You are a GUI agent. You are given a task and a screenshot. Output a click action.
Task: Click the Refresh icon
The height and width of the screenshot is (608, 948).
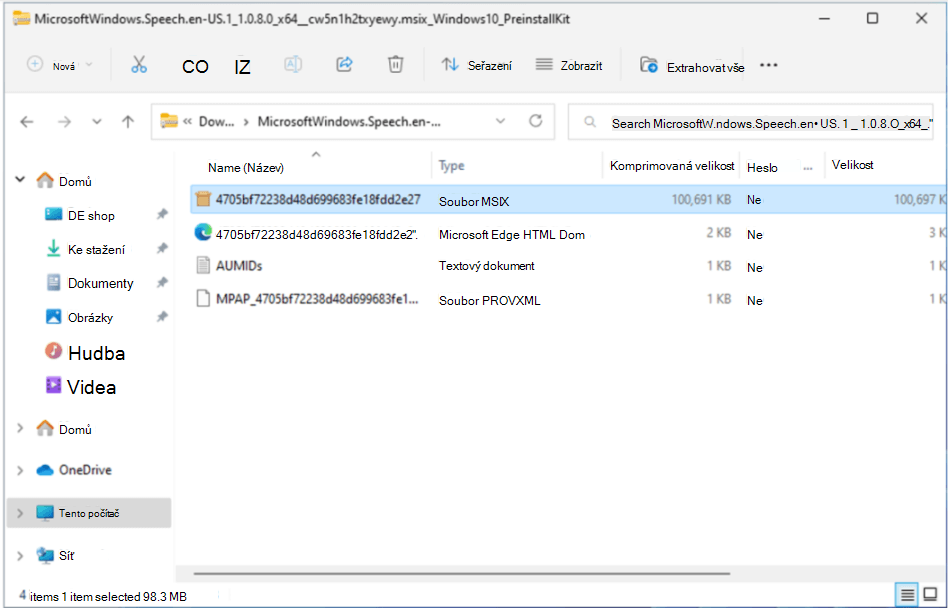coord(536,121)
